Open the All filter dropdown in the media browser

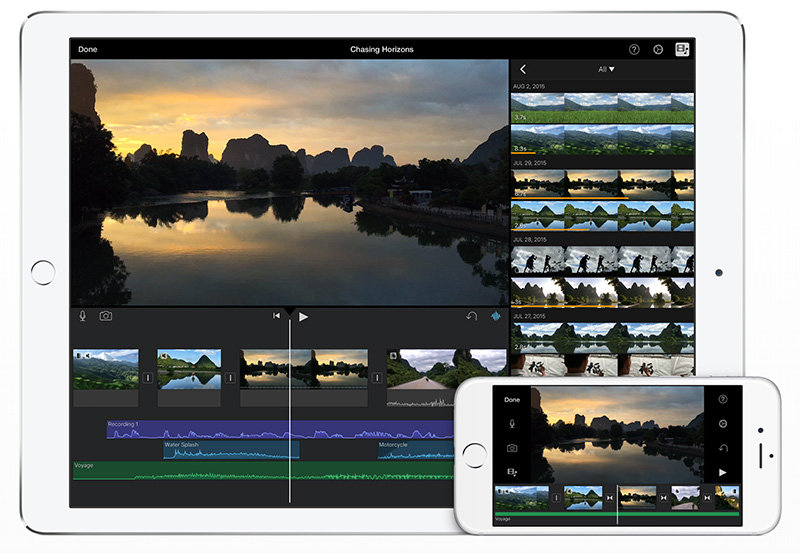point(606,70)
